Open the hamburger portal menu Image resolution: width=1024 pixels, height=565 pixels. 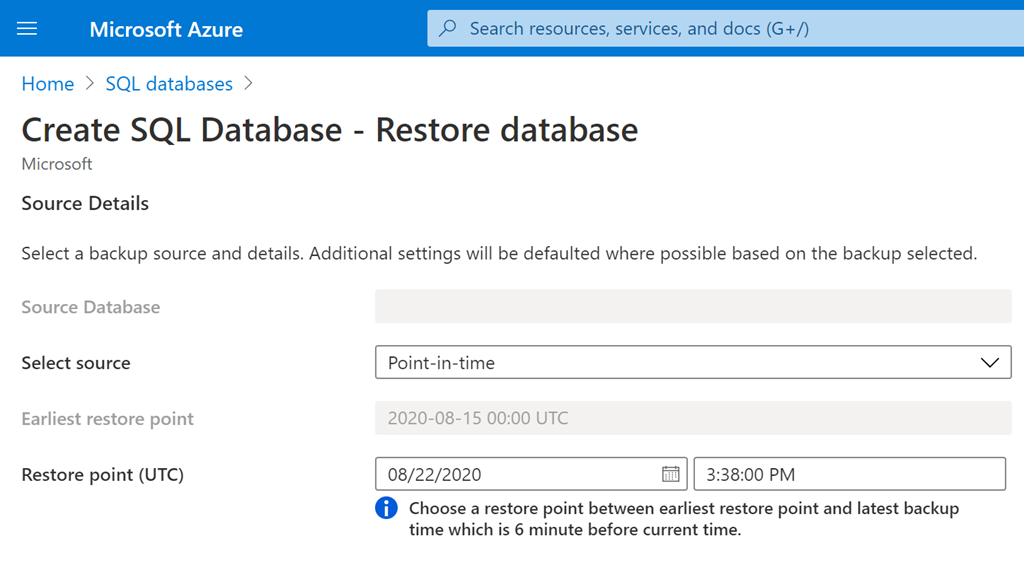coord(27,29)
